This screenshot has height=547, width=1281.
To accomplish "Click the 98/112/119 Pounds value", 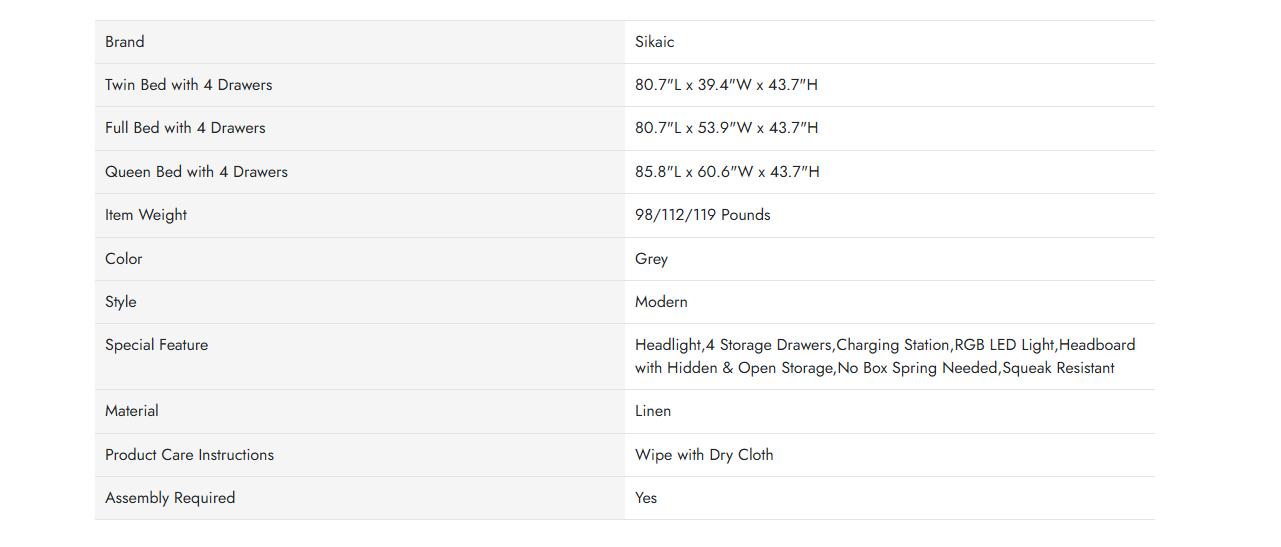I will (702, 215).
